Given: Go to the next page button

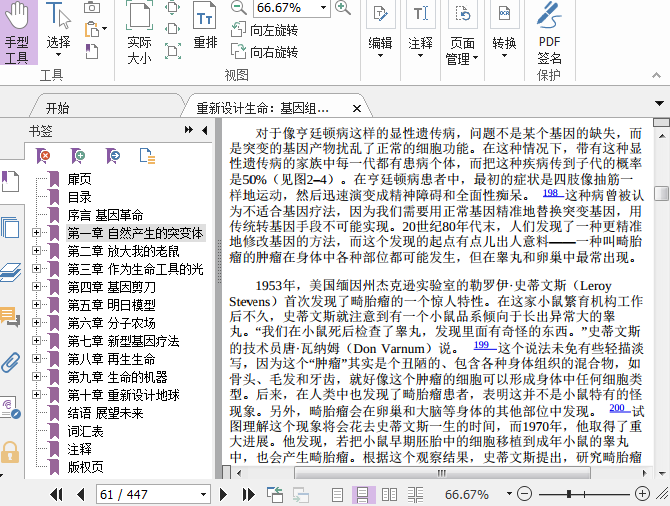Looking at the screenshot, I should [223, 495].
